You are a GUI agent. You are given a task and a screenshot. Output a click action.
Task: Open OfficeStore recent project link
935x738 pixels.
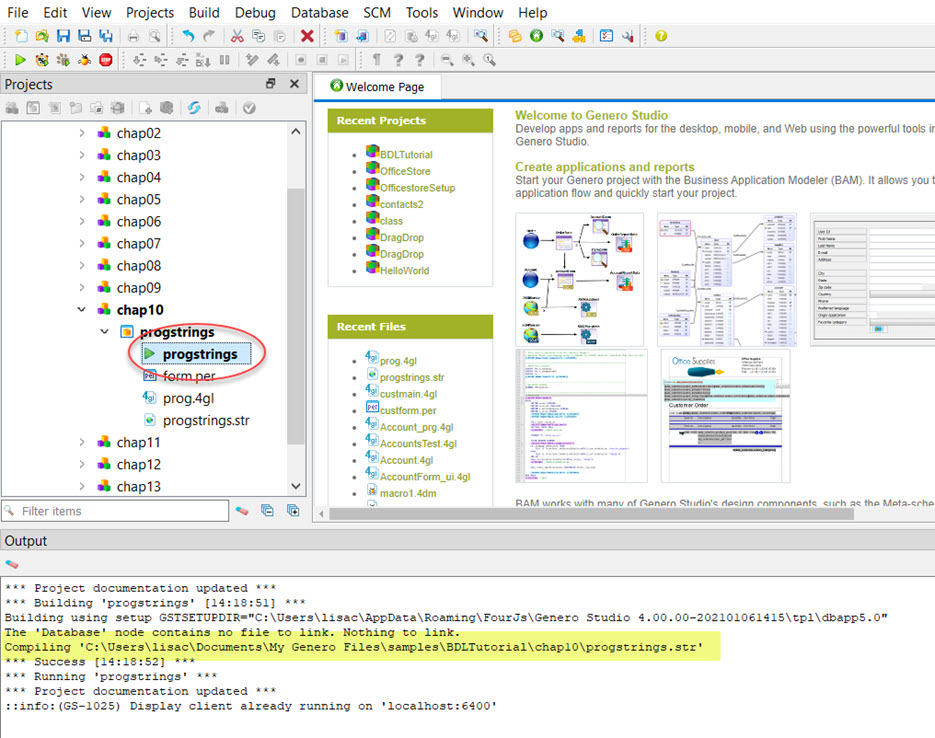pos(405,171)
